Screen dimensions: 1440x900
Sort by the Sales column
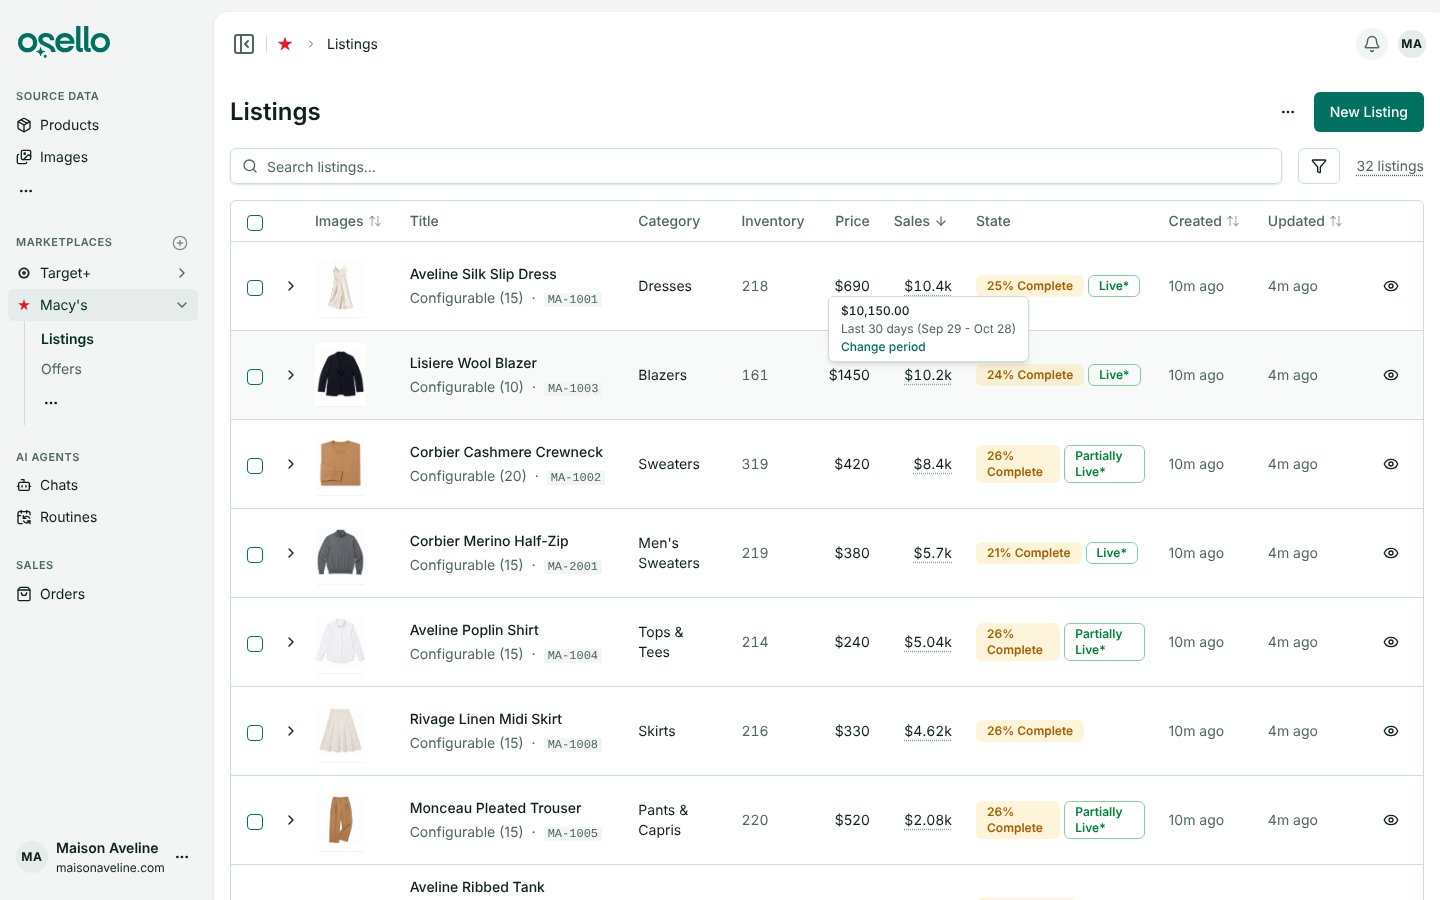coord(920,221)
